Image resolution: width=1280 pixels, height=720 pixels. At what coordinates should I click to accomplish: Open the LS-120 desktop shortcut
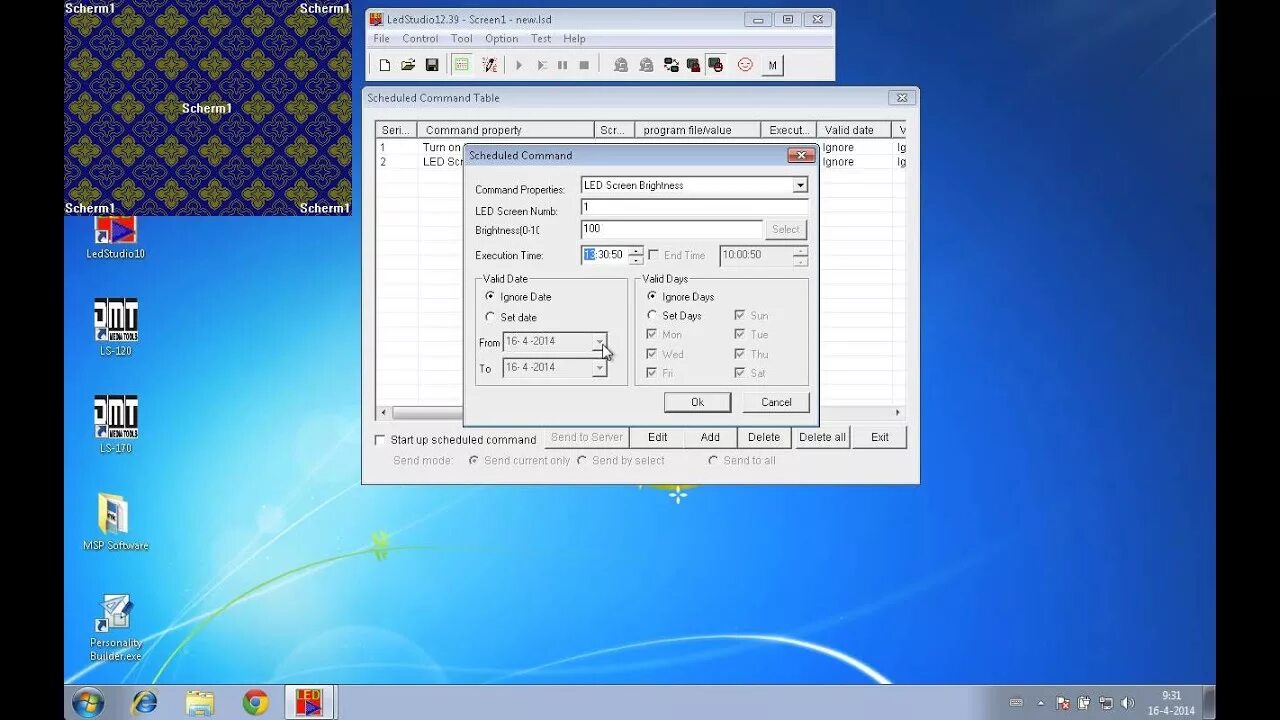tap(115, 327)
